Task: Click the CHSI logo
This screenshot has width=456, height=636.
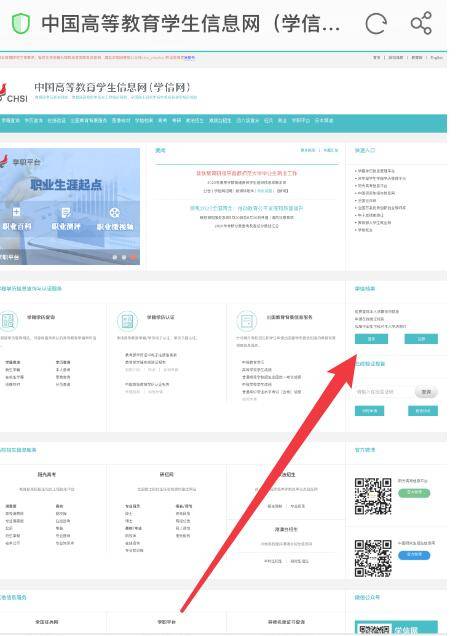Action: click(x=14, y=93)
